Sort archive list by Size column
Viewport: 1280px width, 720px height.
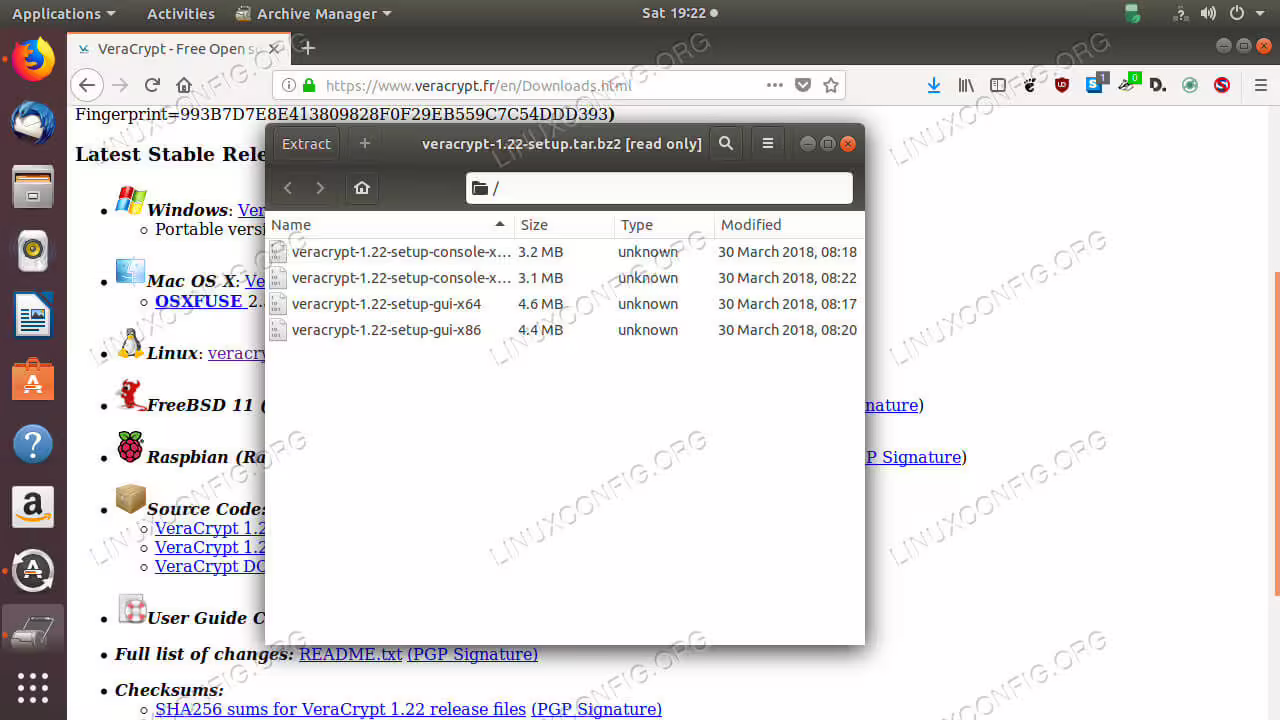pos(564,225)
